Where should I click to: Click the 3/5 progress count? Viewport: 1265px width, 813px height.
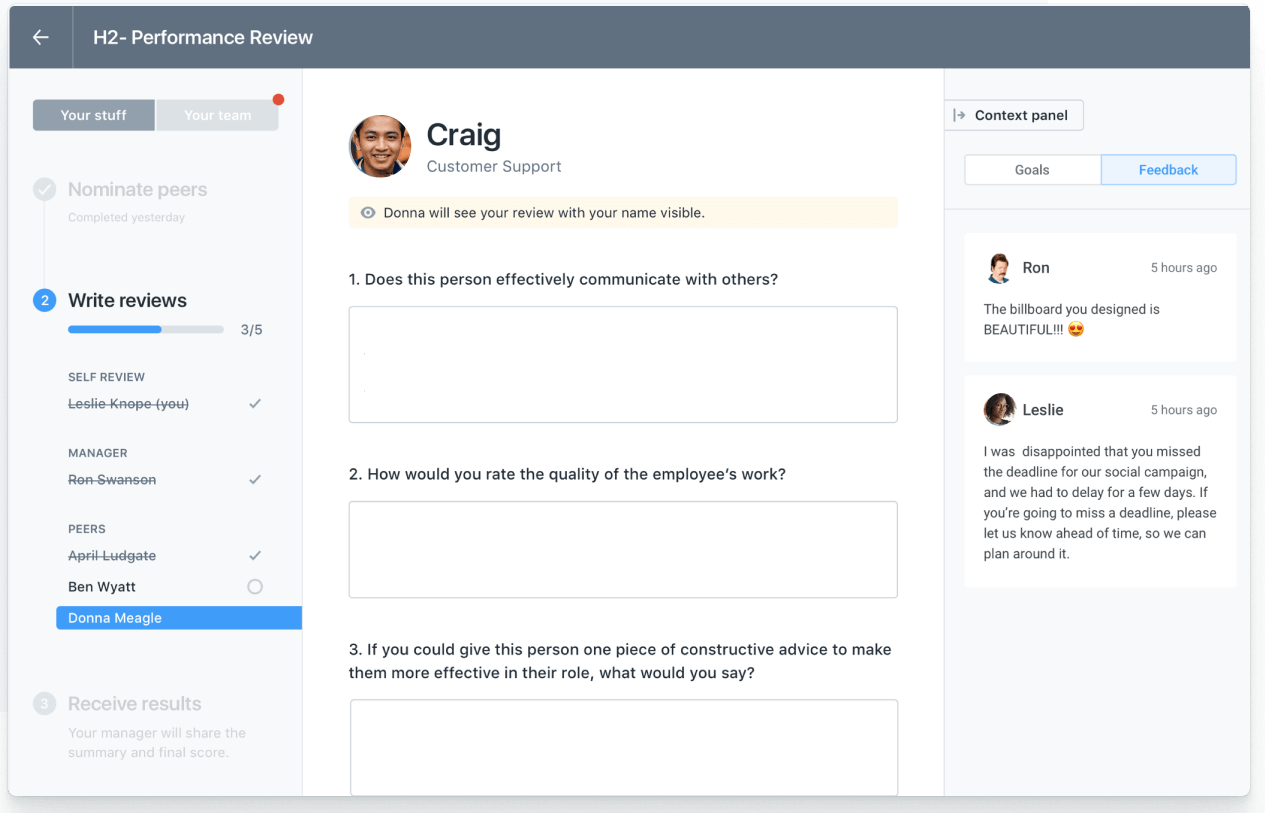252,329
